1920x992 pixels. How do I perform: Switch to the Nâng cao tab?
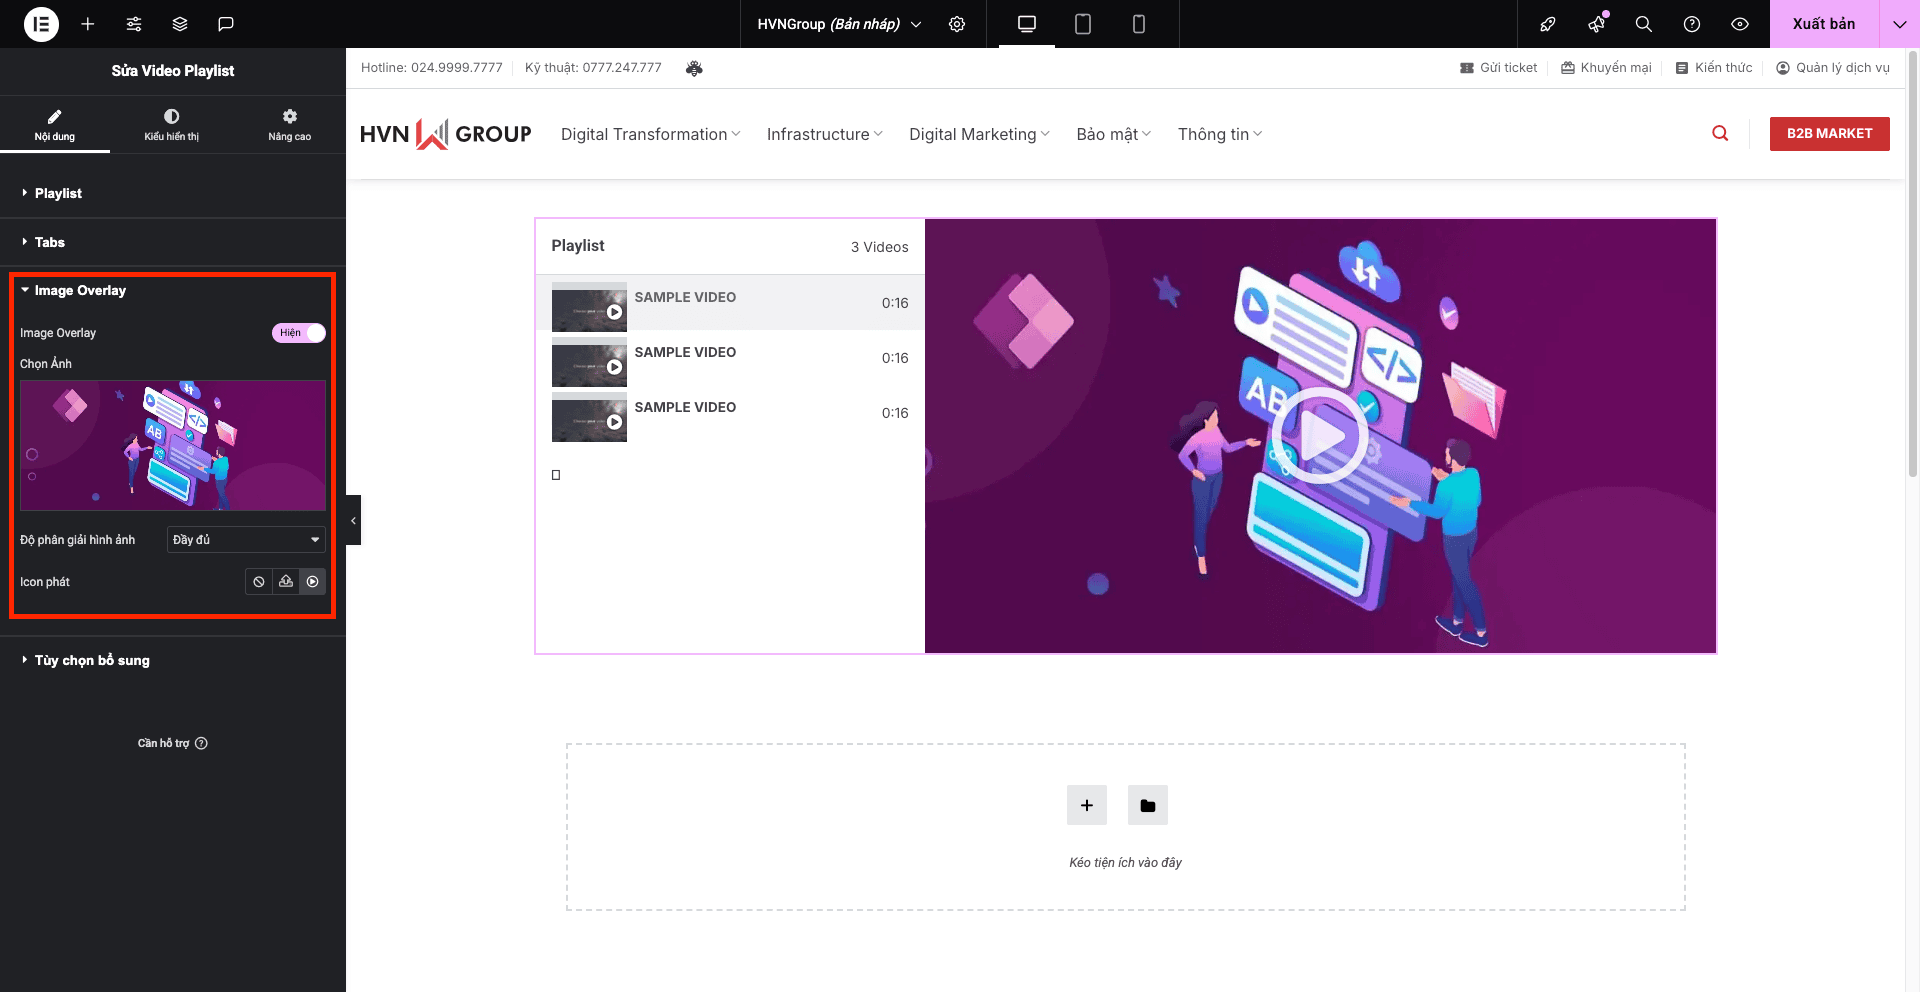pyautogui.click(x=289, y=124)
